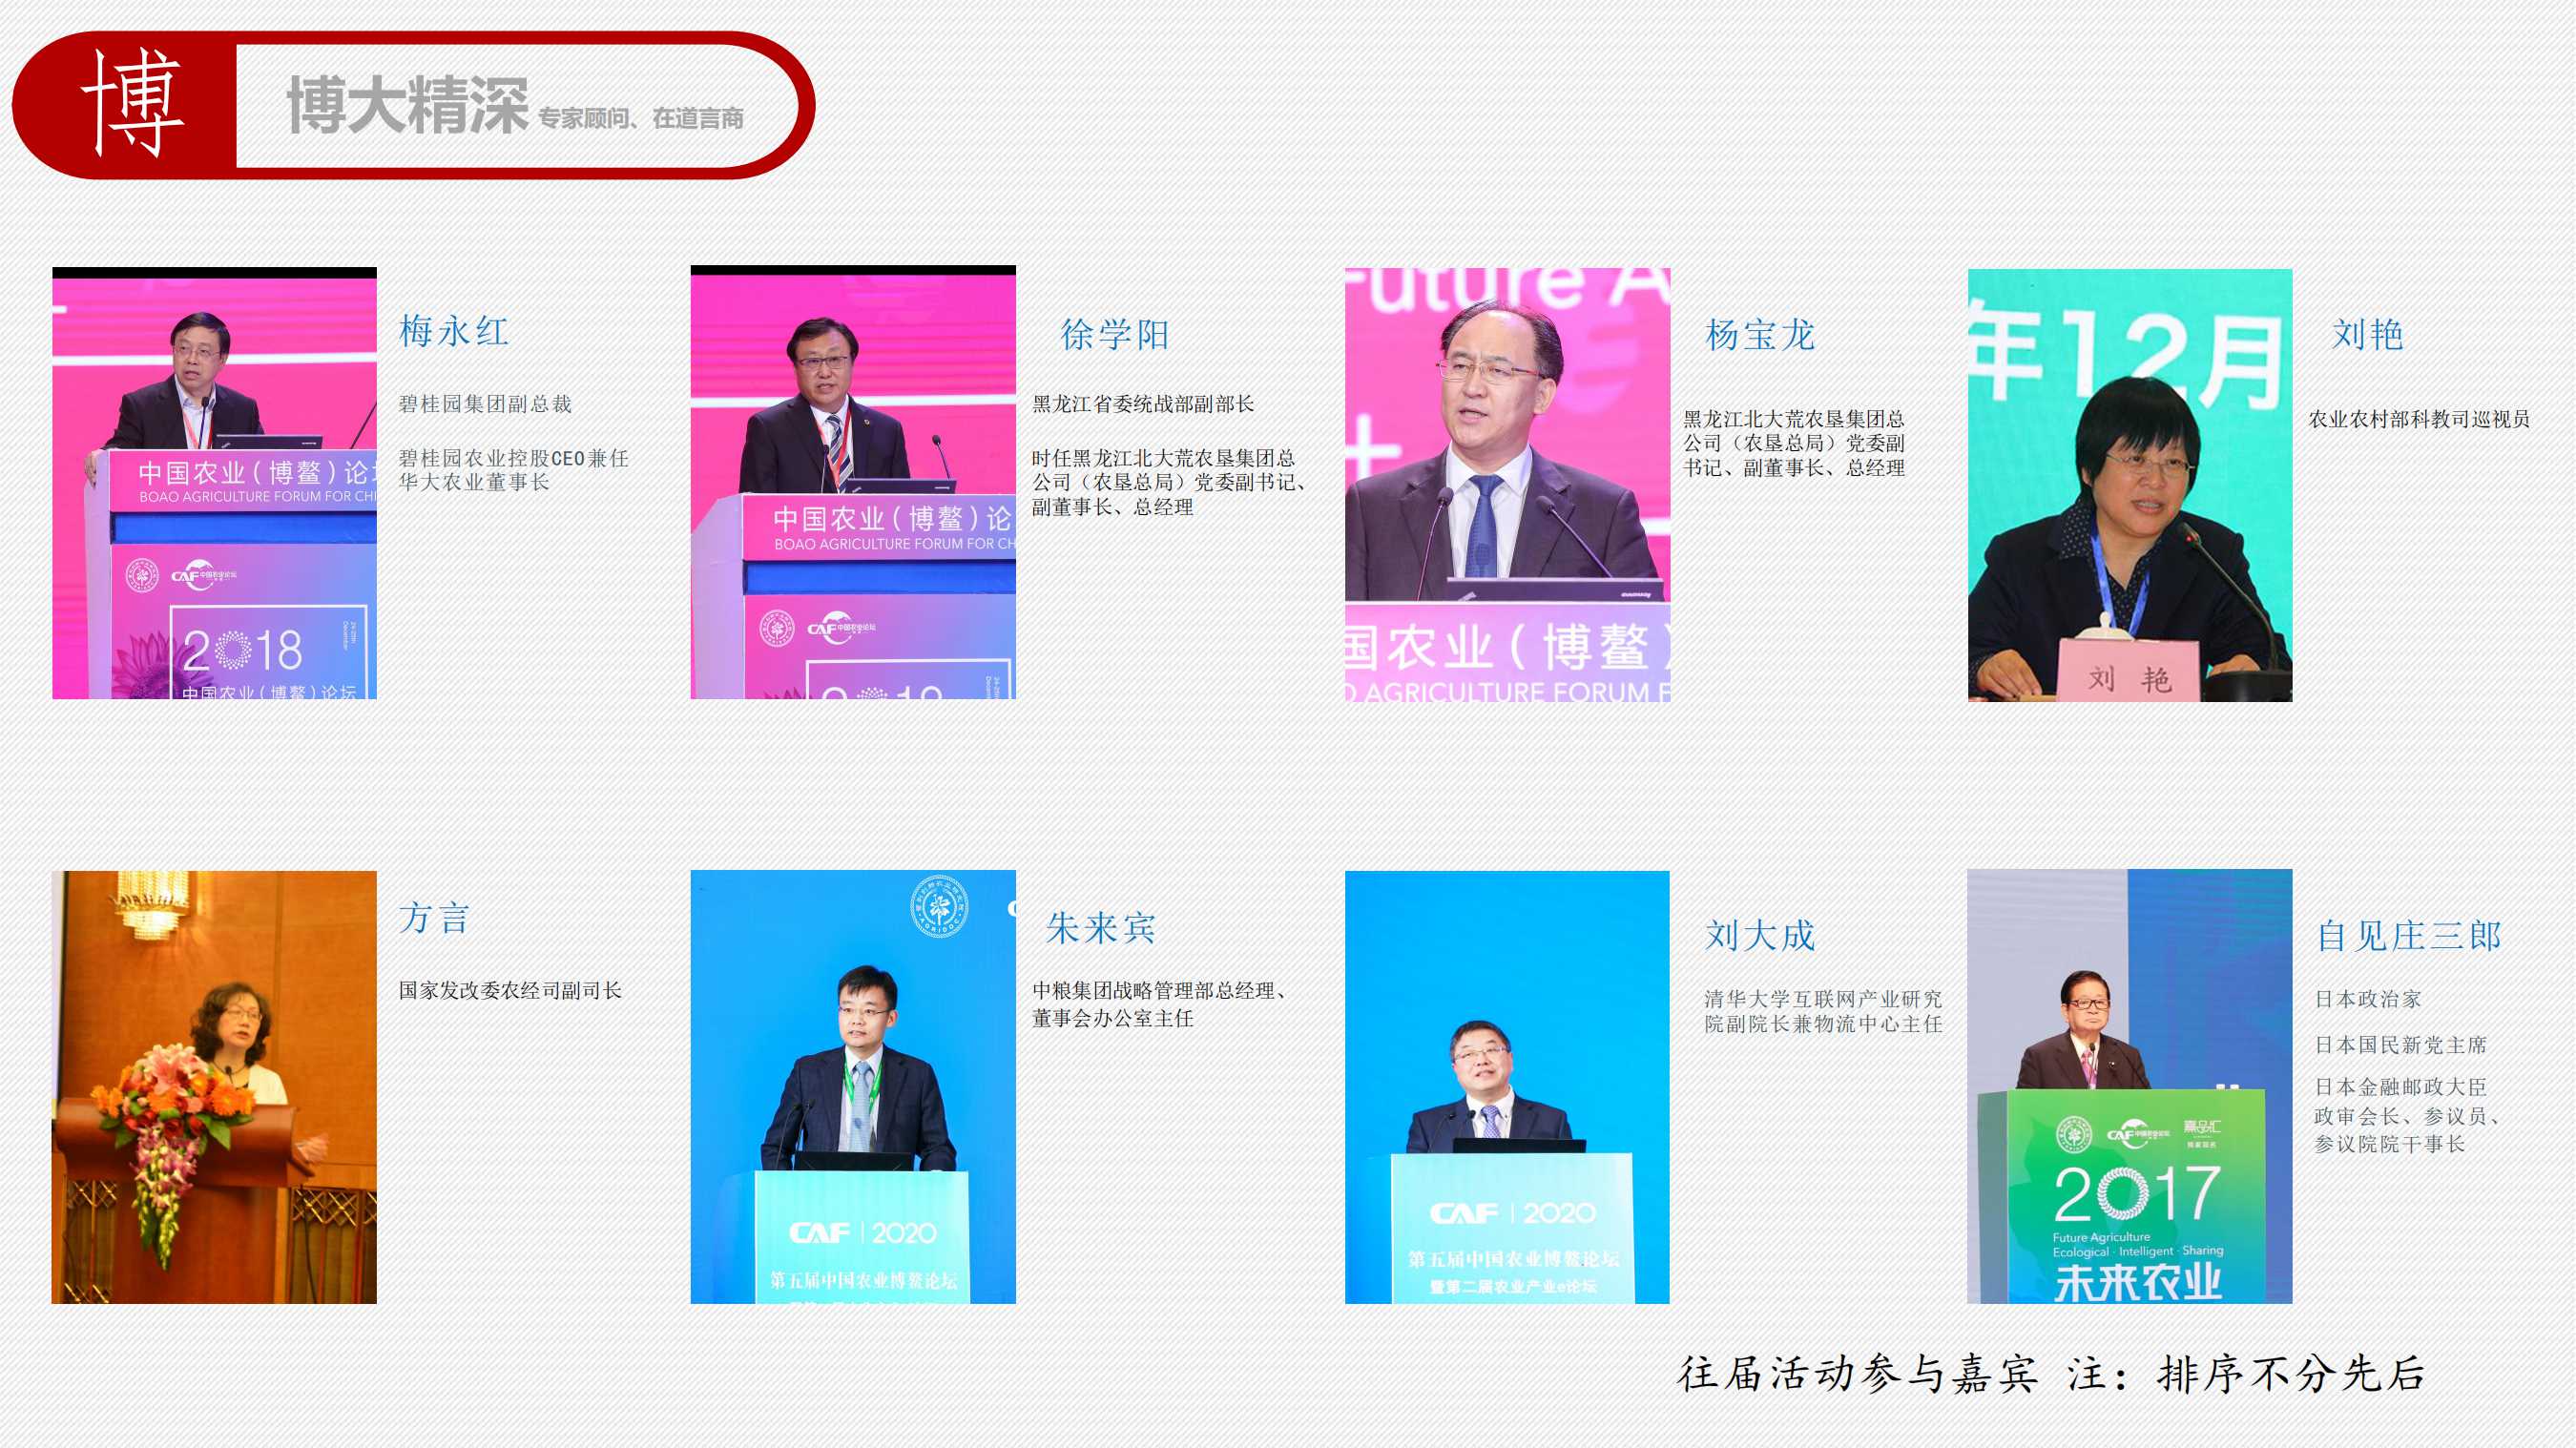Select the name text 方言
The width and height of the screenshot is (2576, 1448).
coord(435,917)
